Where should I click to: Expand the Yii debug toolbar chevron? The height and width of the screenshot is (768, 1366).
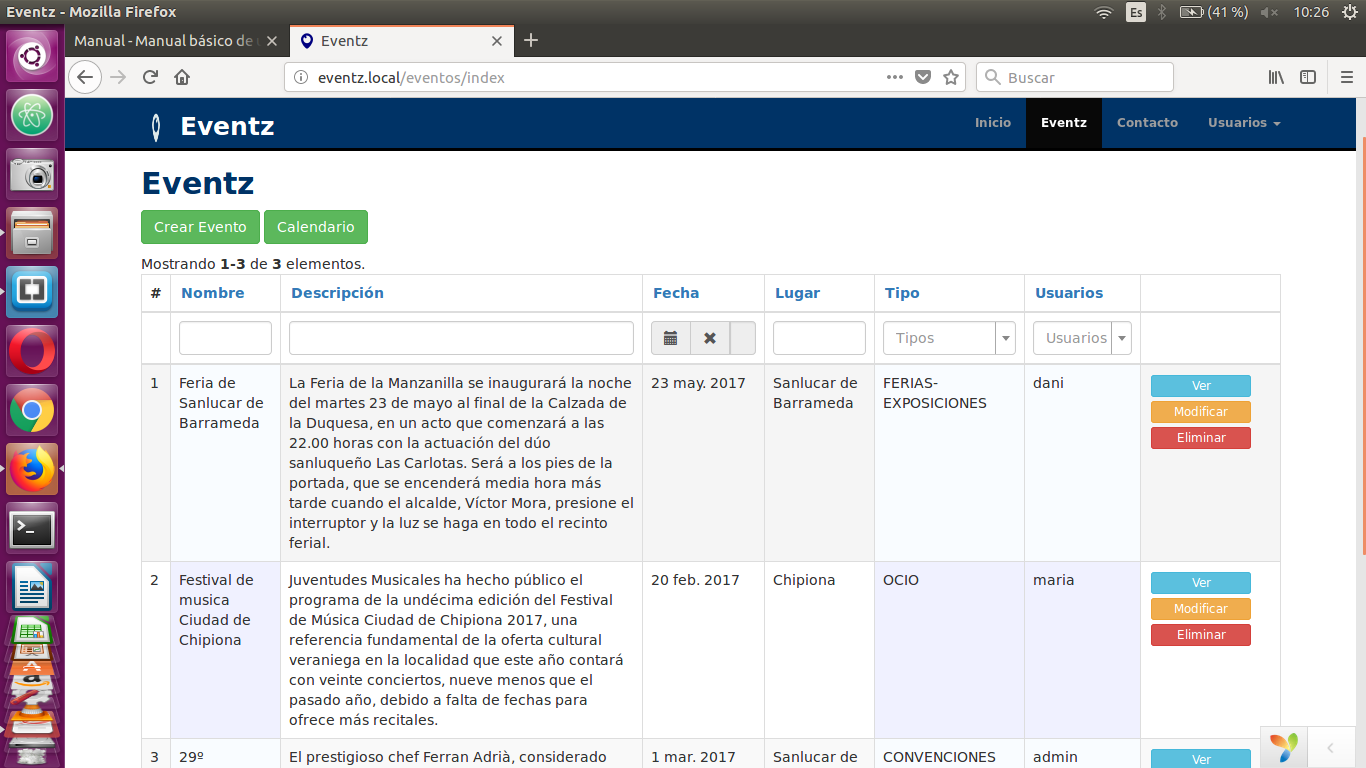(1330, 747)
